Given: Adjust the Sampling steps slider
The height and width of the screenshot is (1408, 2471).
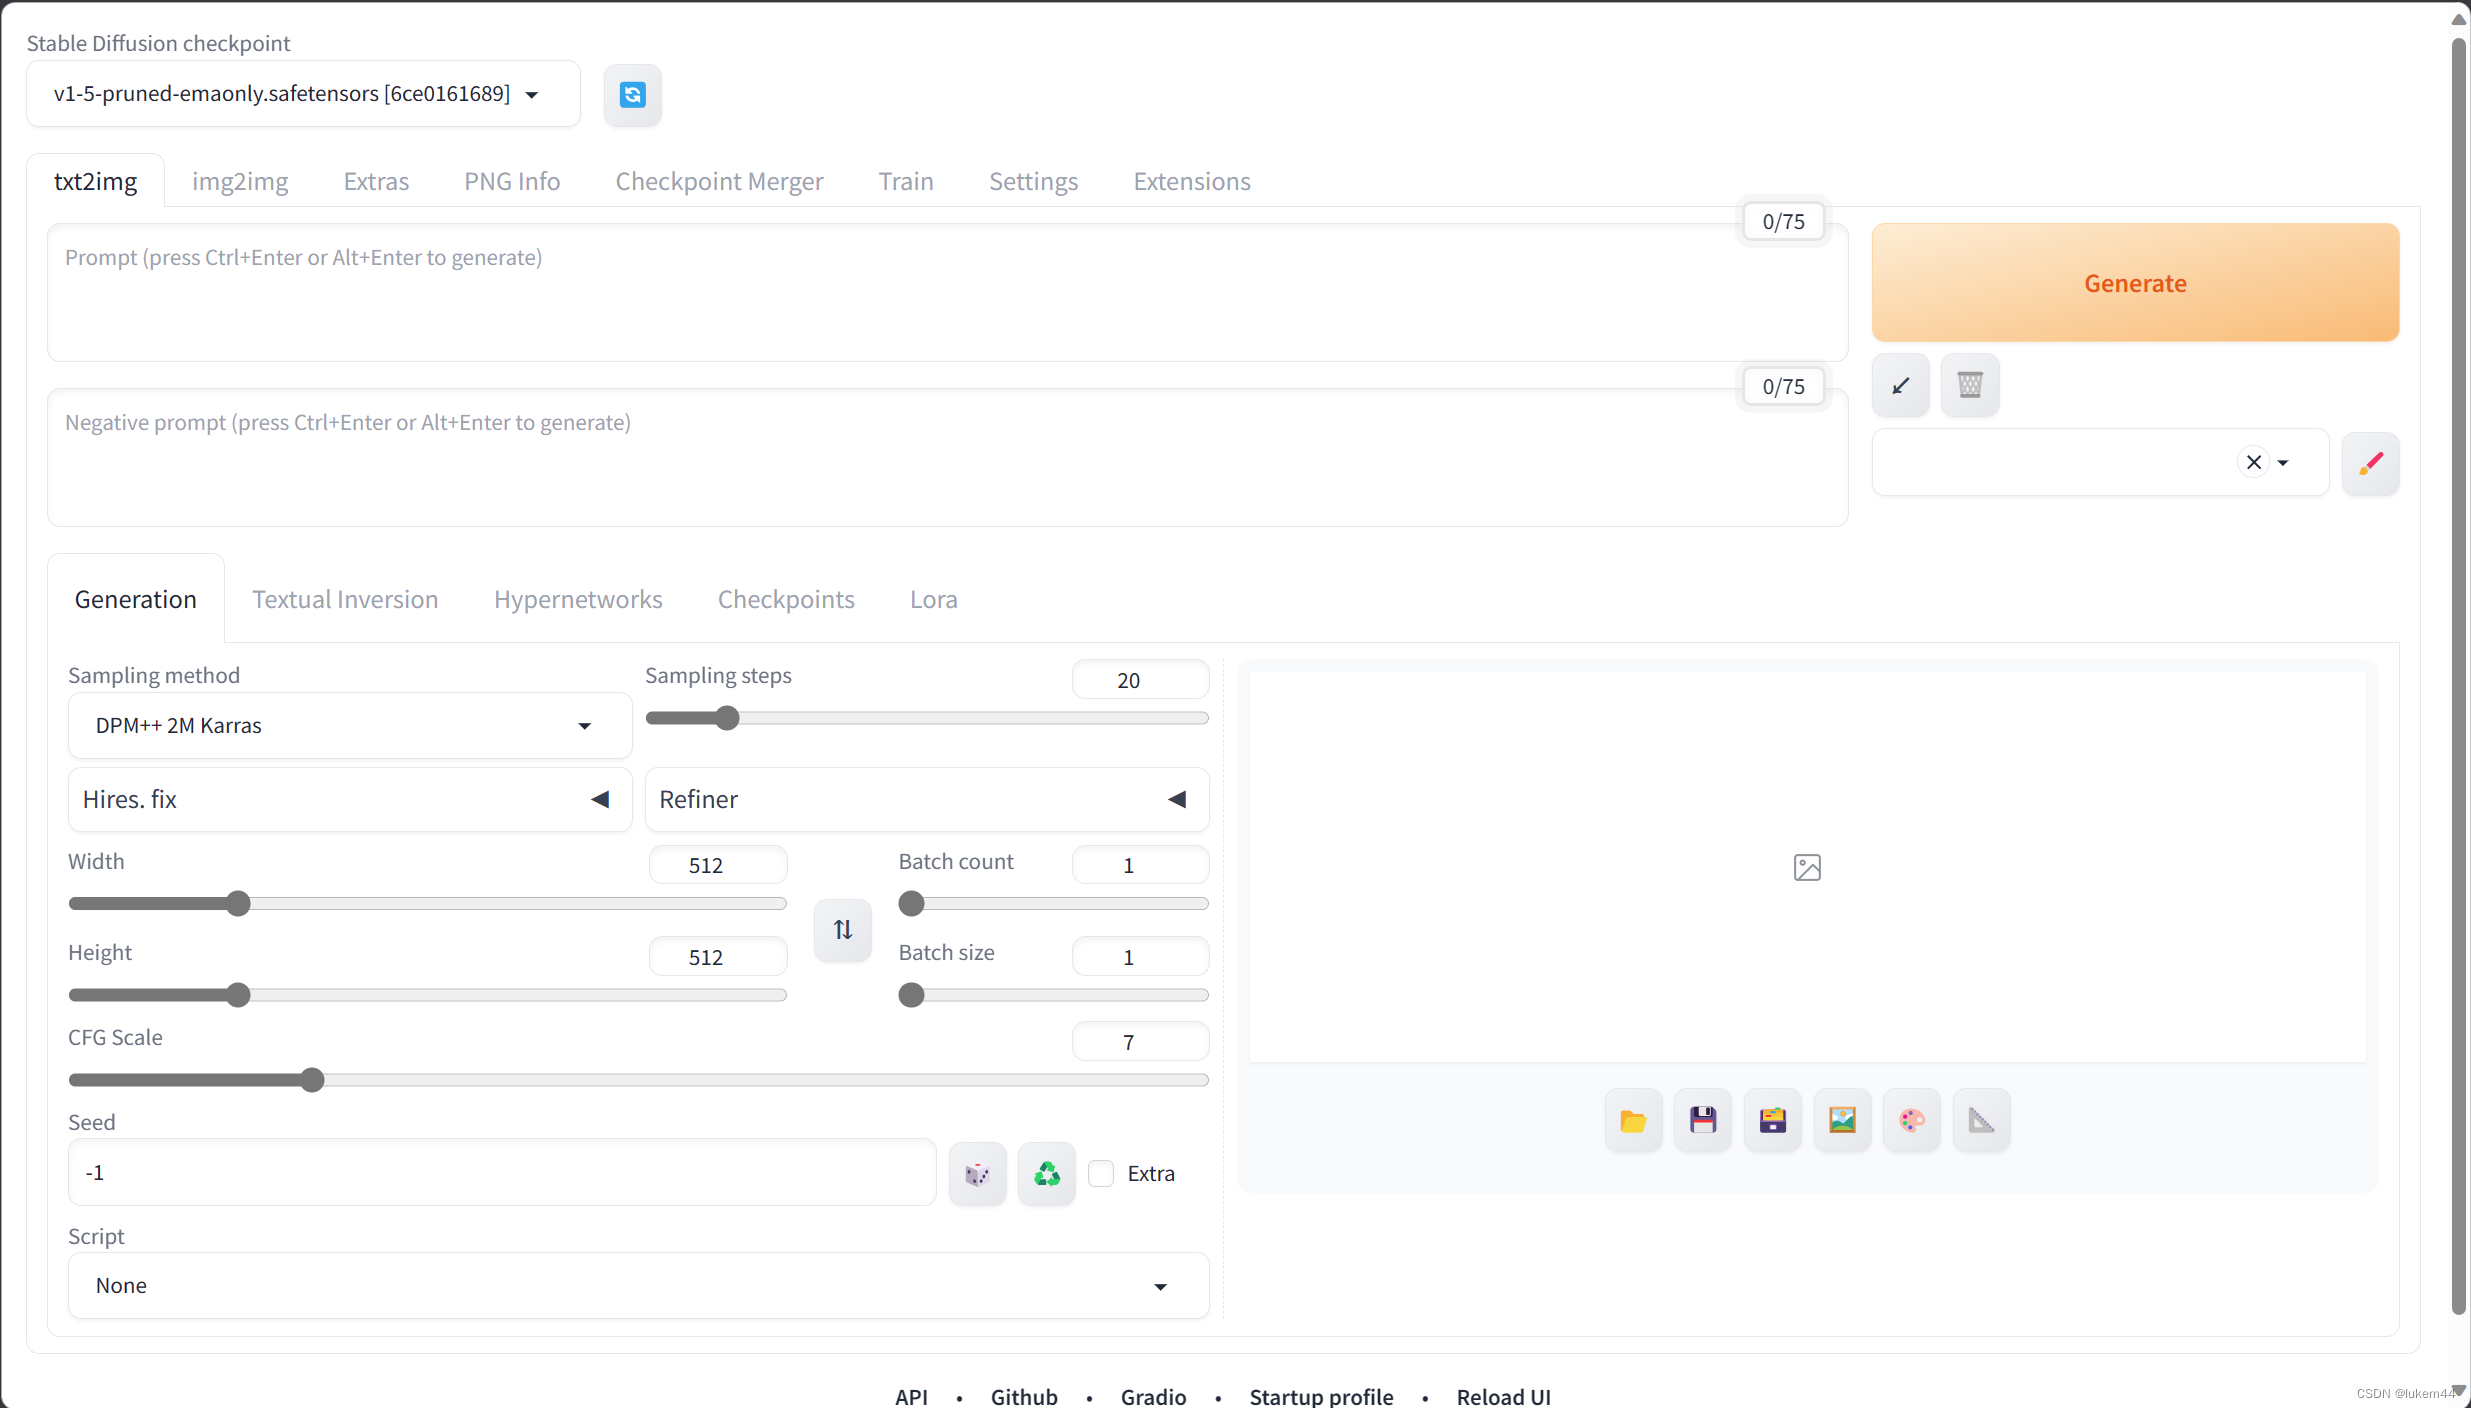Looking at the screenshot, I should pyautogui.click(x=927, y=718).
